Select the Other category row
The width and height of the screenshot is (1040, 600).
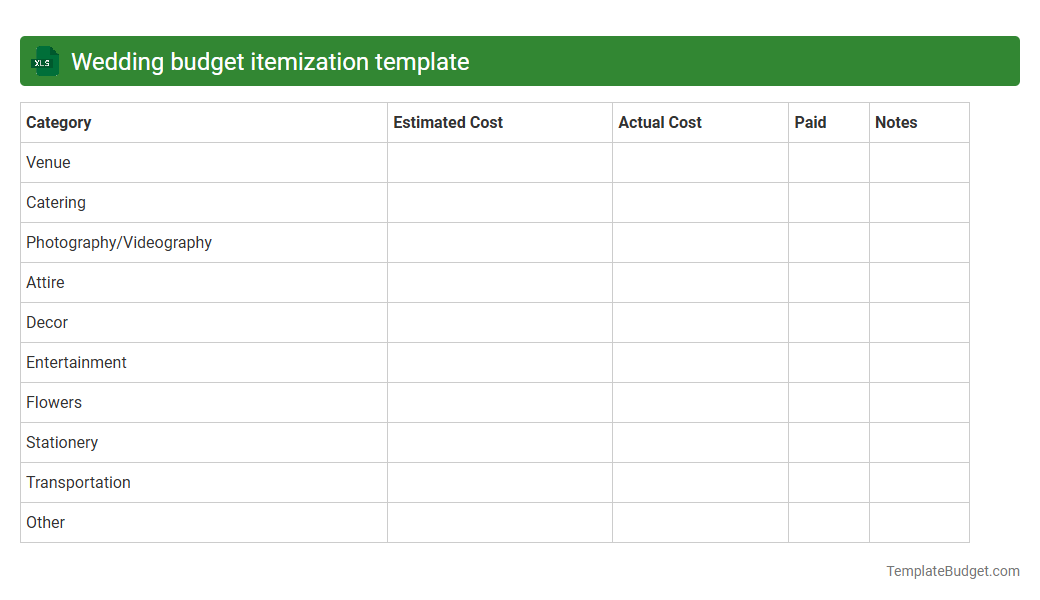pos(45,522)
